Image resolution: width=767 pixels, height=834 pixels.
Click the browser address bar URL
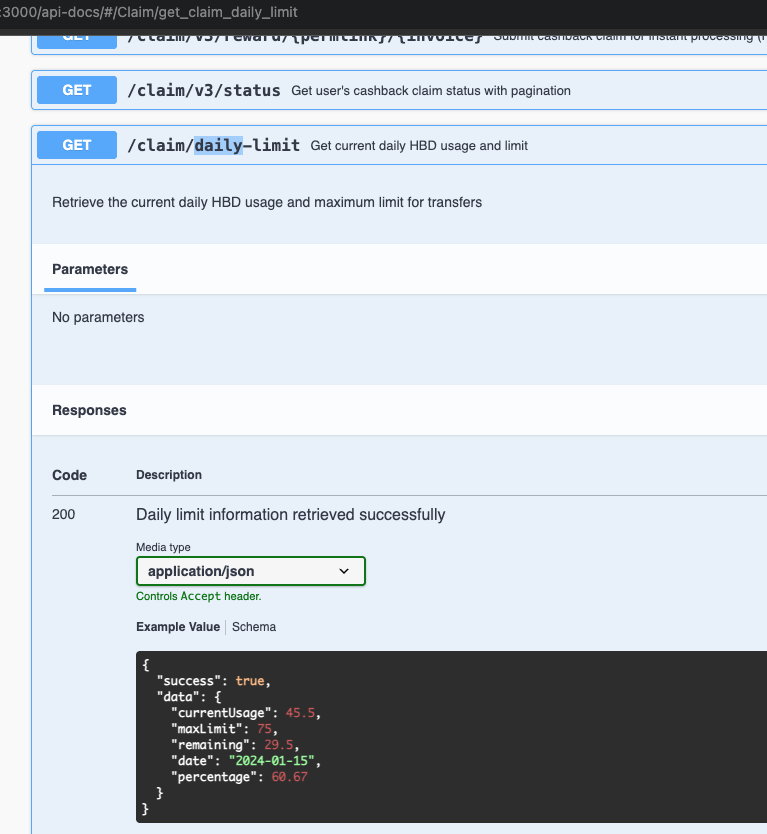pos(150,12)
